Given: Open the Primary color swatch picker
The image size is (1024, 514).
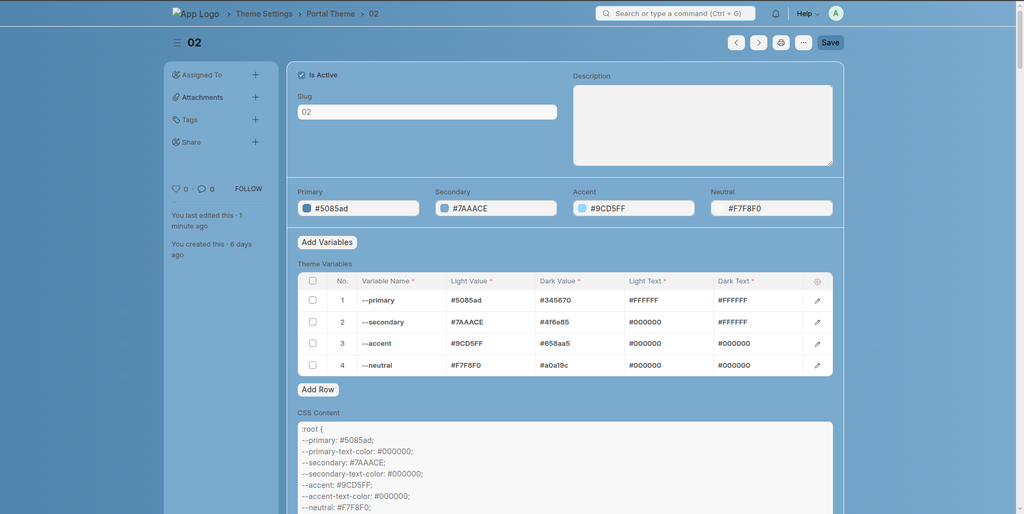Looking at the screenshot, I should pos(307,208).
